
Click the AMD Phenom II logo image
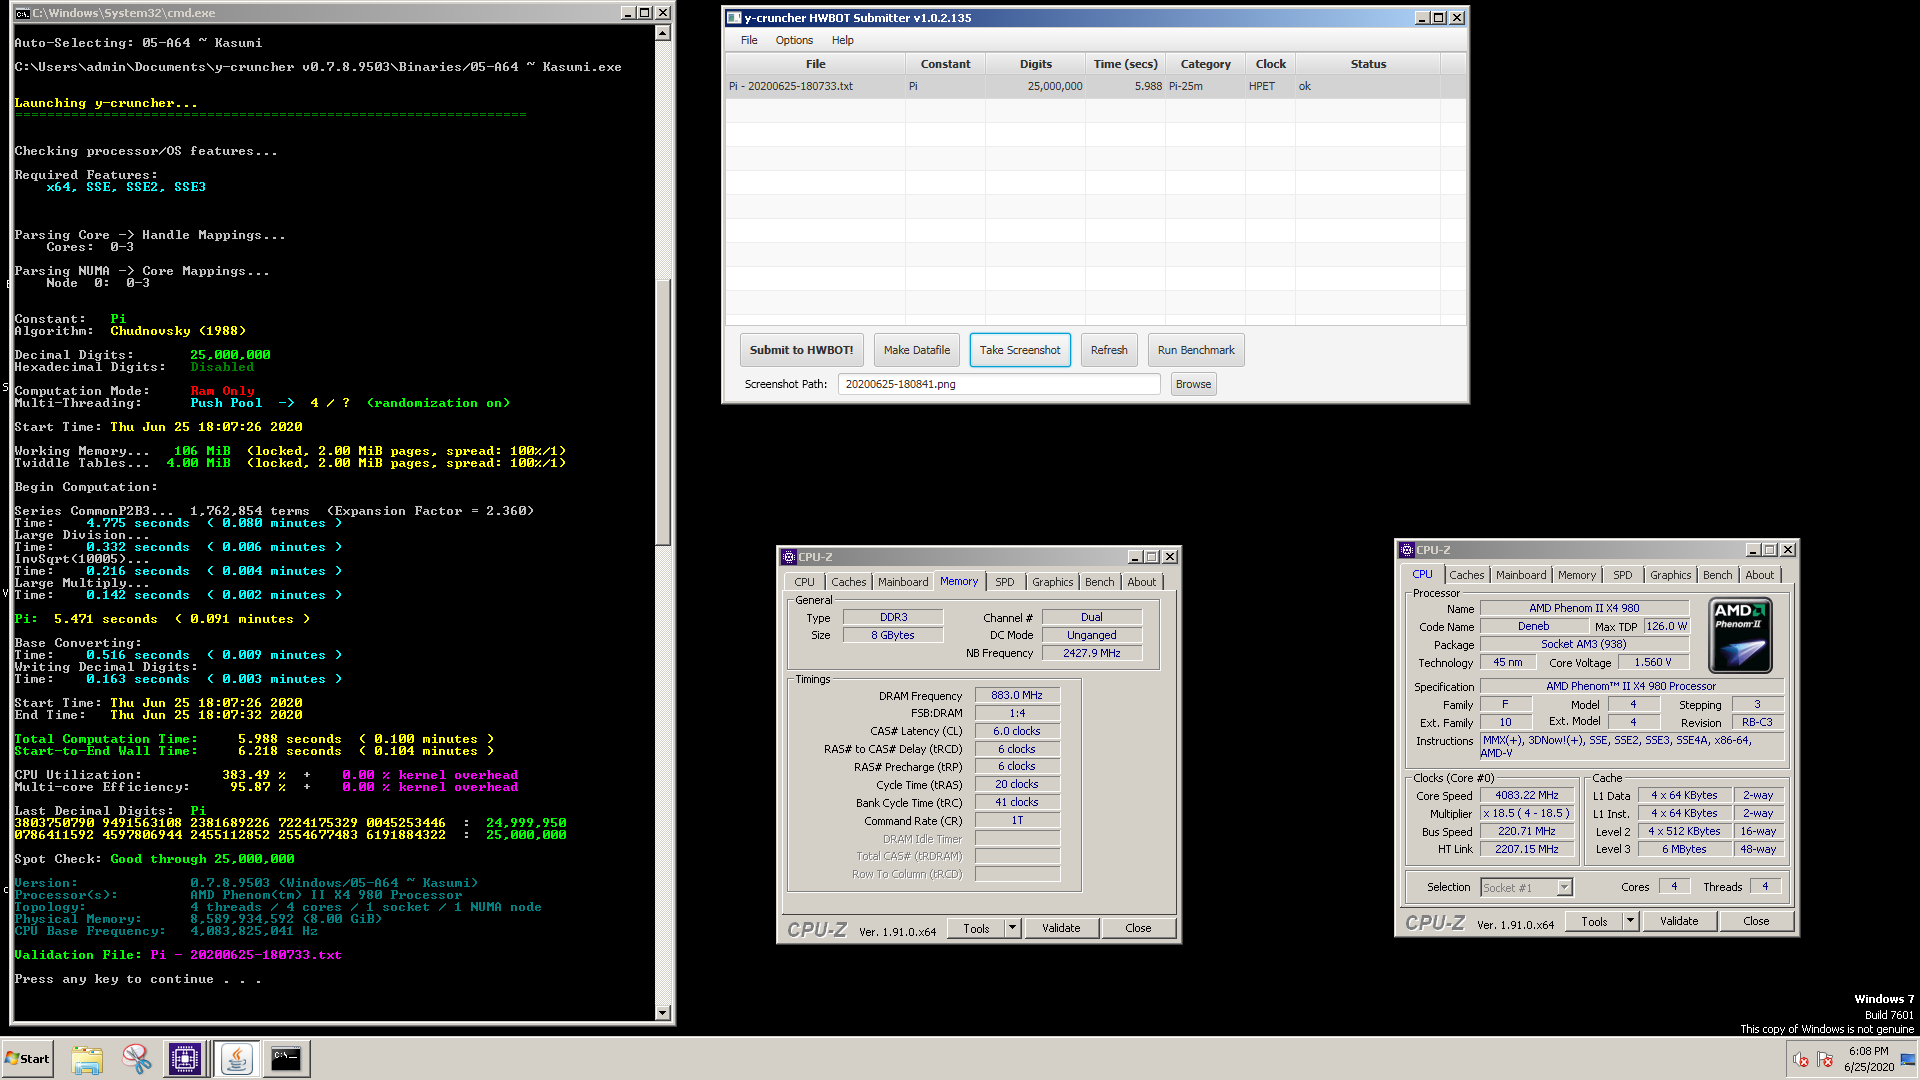[1741, 636]
